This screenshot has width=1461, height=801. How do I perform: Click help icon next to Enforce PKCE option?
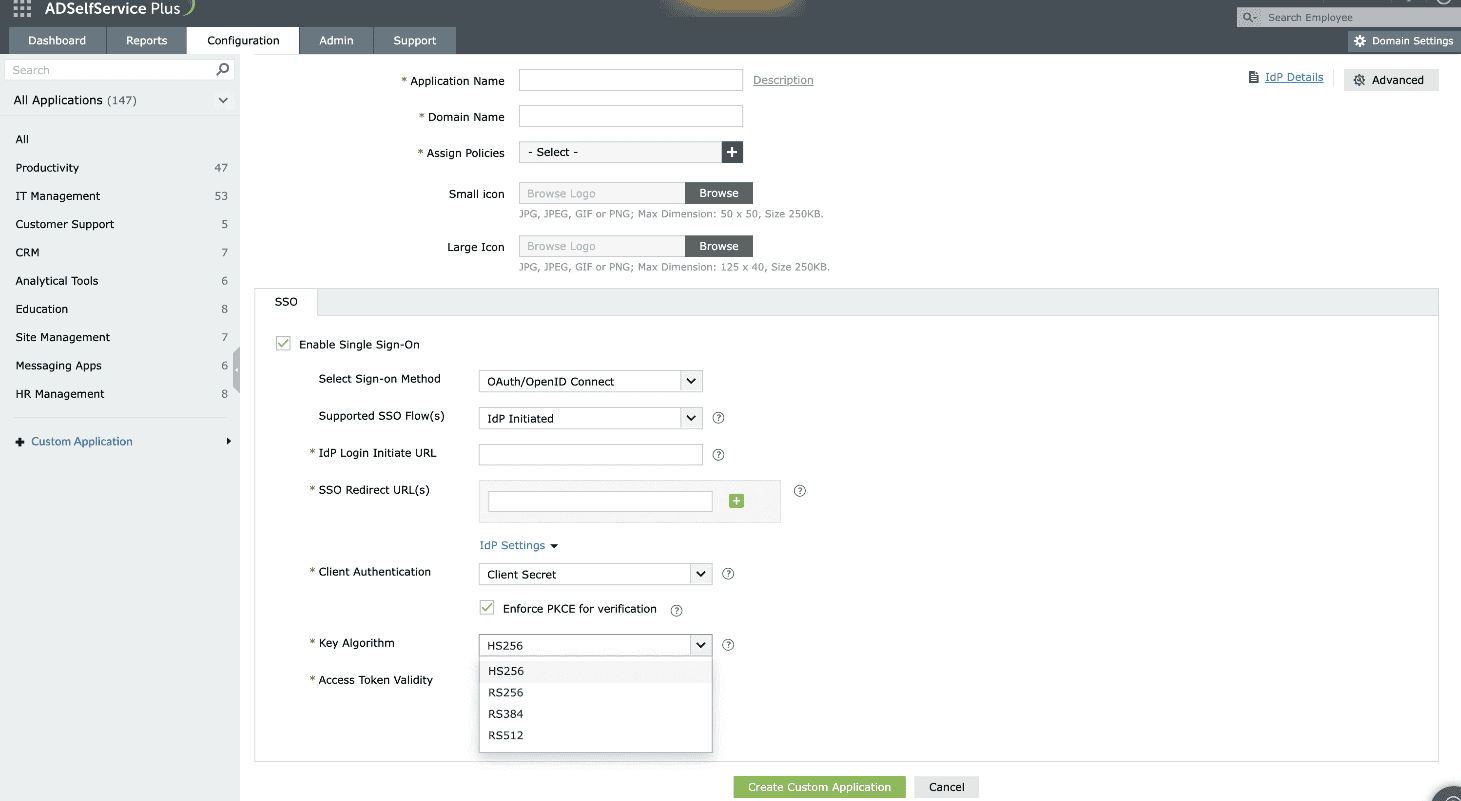[675, 609]
